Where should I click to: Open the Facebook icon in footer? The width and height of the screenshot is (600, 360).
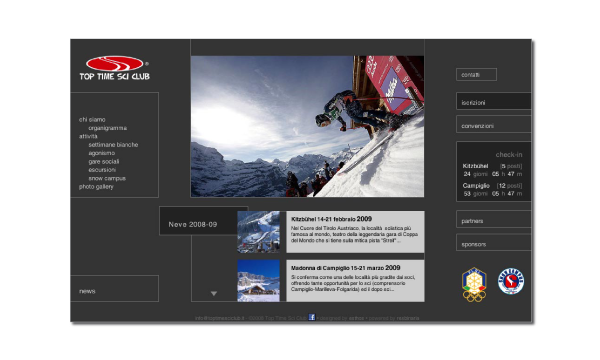point(312,317)
